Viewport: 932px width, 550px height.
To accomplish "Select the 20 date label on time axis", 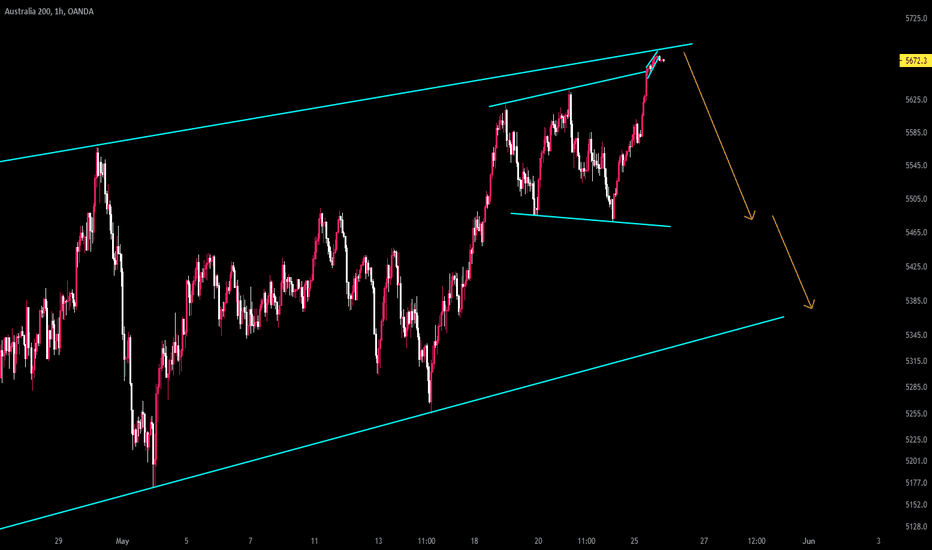I will [539, 541].
